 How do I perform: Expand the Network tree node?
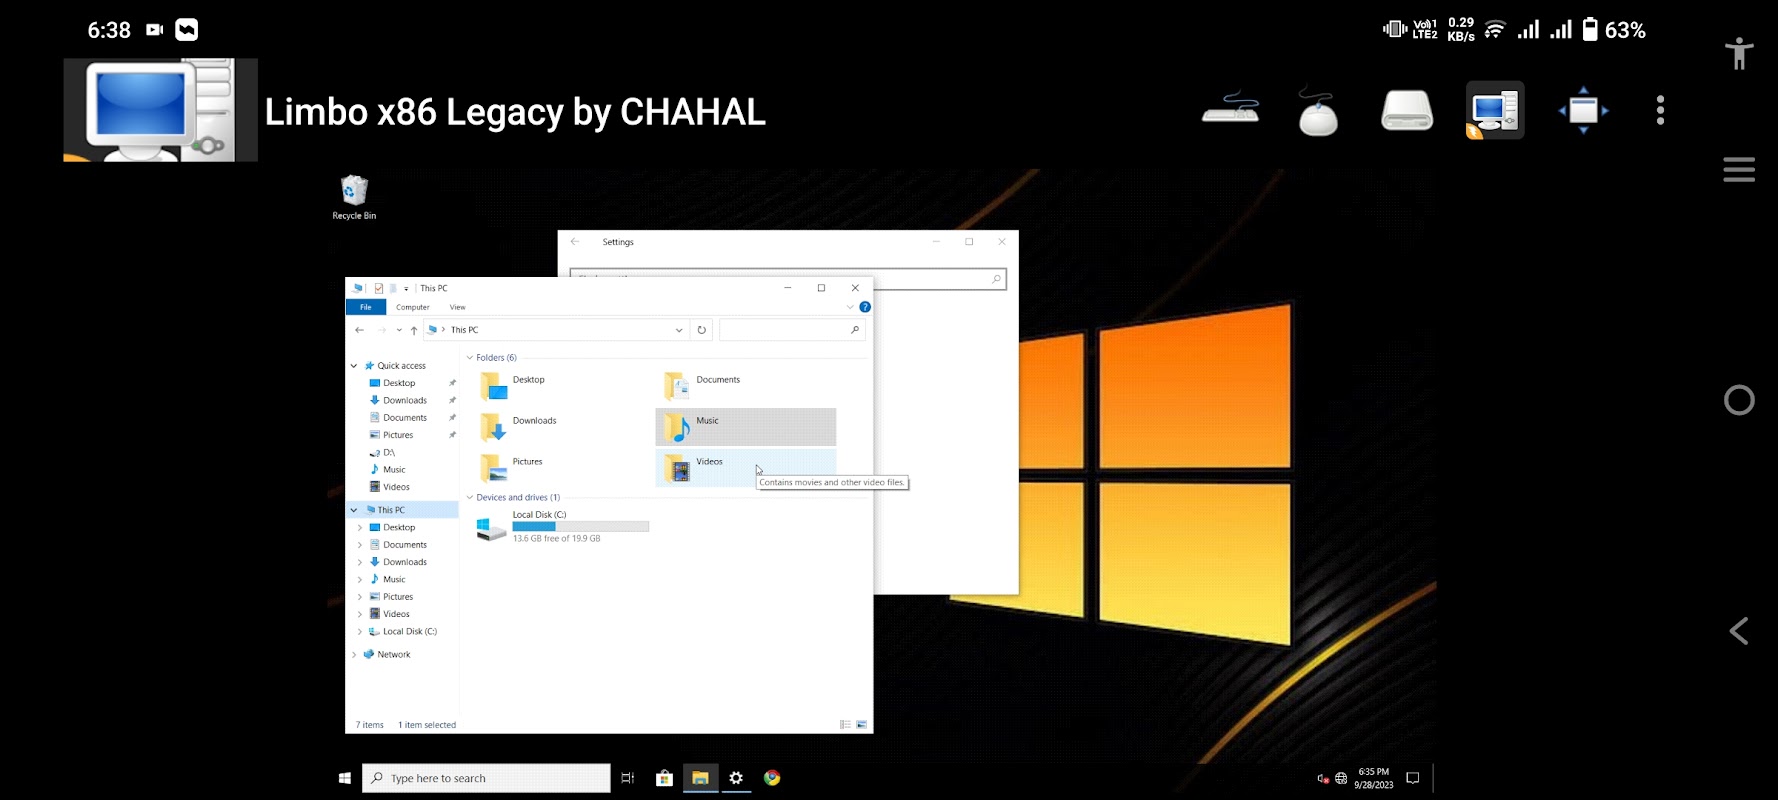(354, 655)
